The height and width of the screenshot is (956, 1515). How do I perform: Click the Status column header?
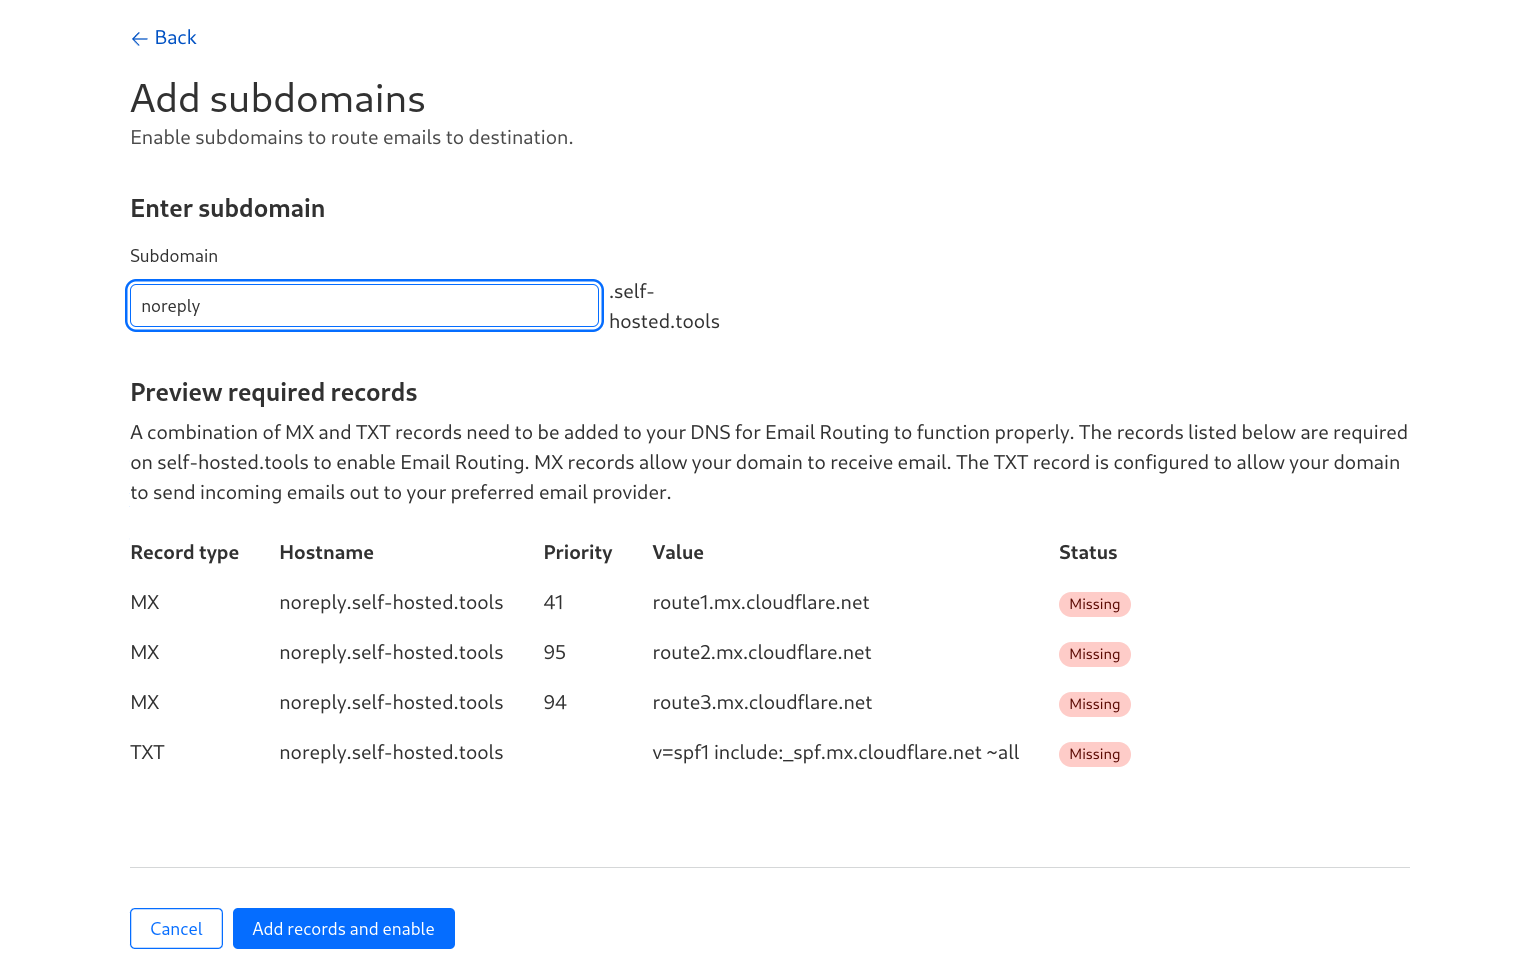coord(1088,553)
